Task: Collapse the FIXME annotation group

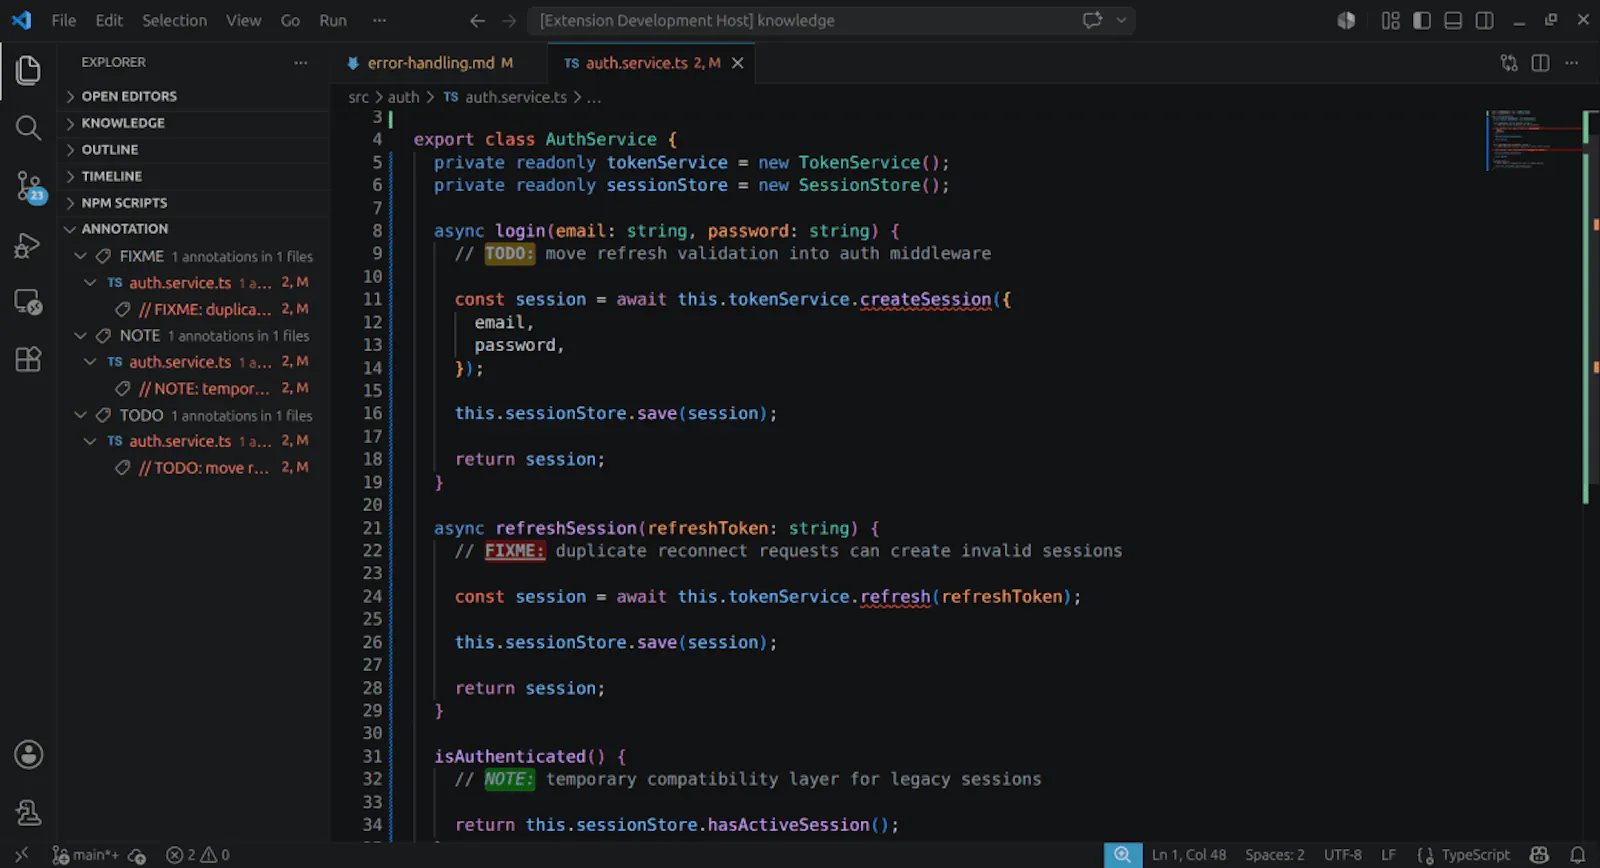Action: coord(193,256)
